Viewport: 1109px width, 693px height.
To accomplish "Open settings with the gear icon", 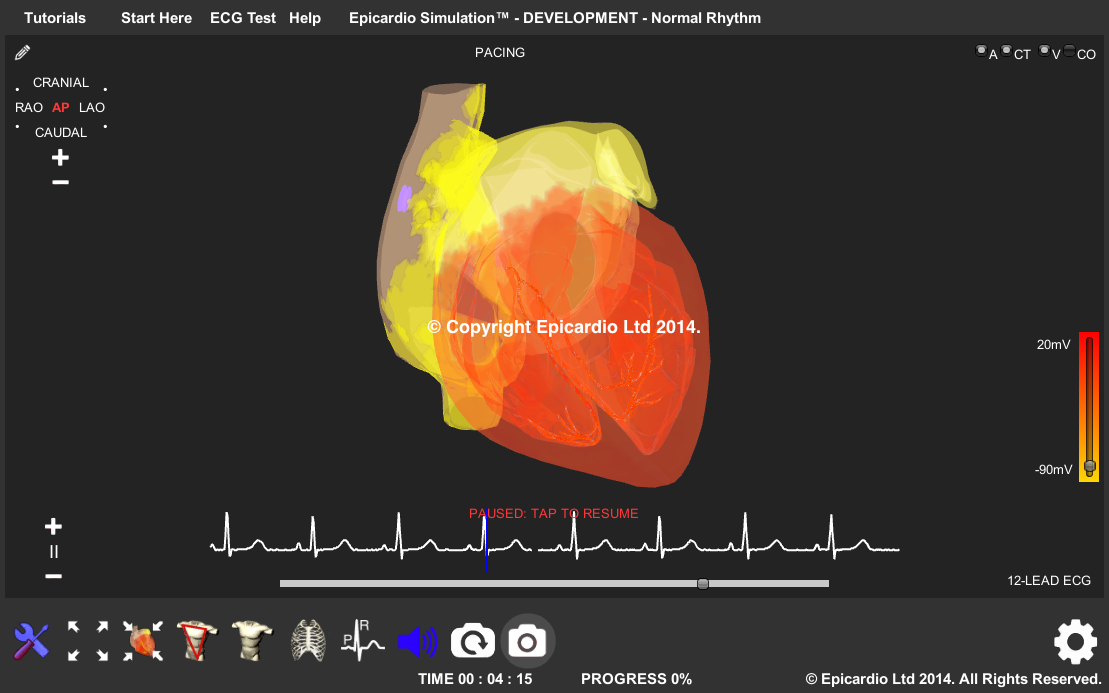I will [1075, 642].
